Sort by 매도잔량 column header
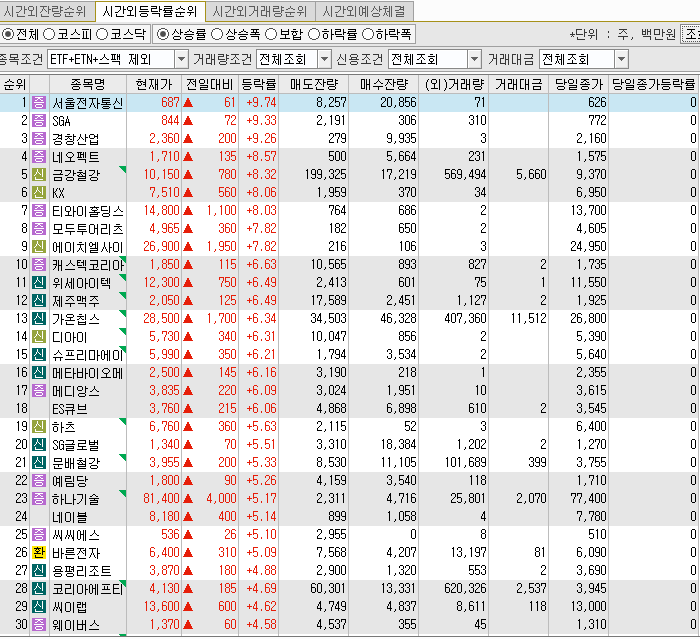Screen dimensions: 700x639 pyautogui.click(x=313, y=84)
